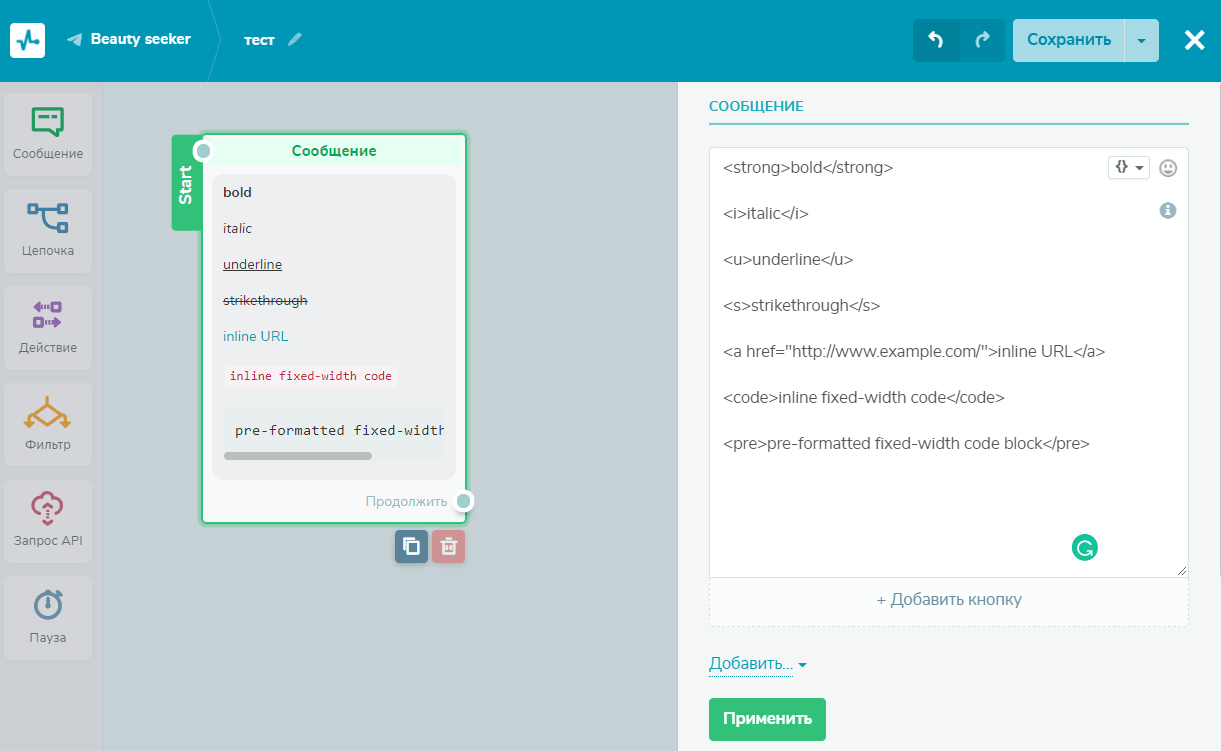The image size is (1221, 751).
Task: Edit flow name with pencil icon
Action: coord(294,40)
